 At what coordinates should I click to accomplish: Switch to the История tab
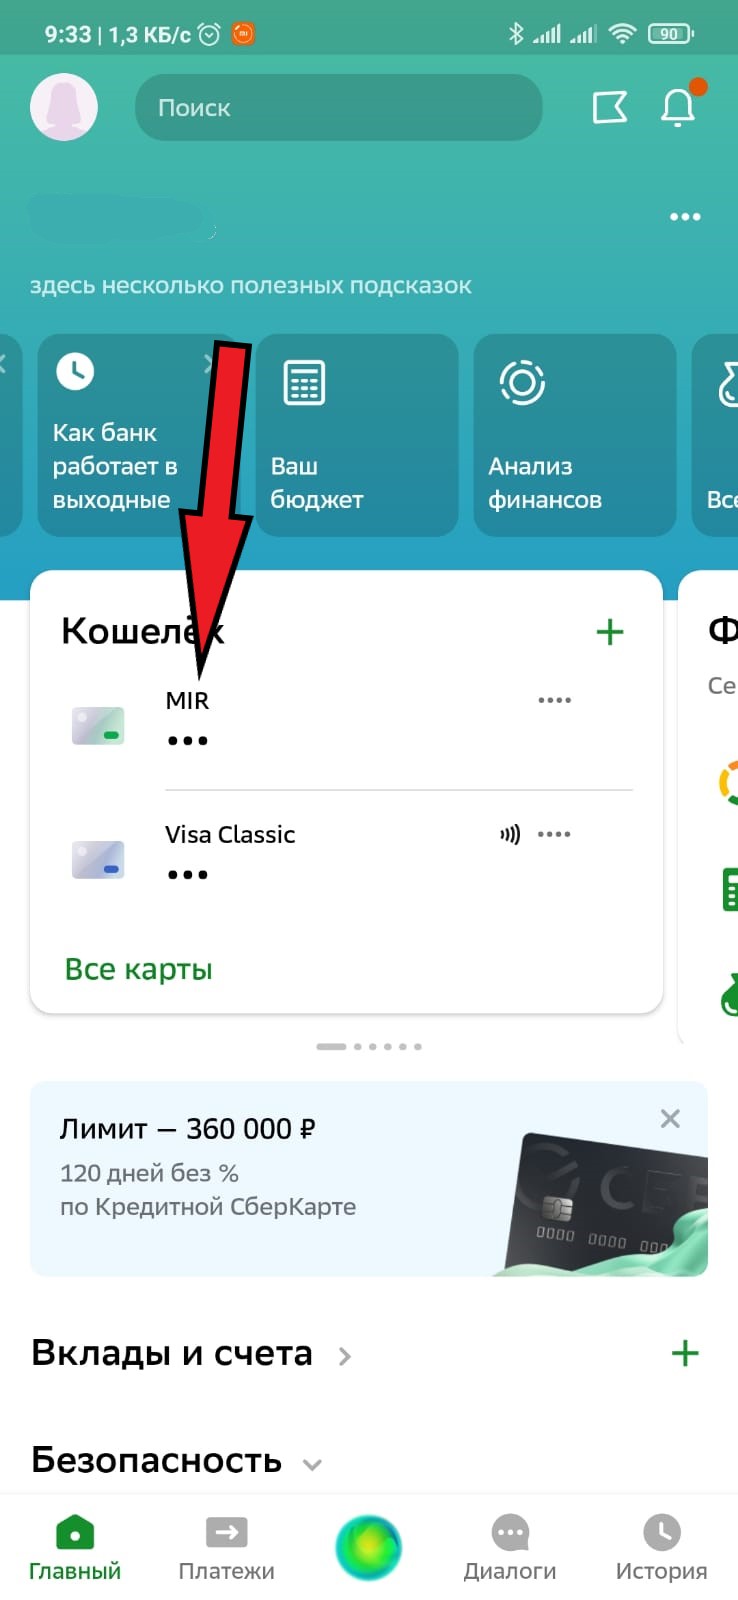point(661,1548)
